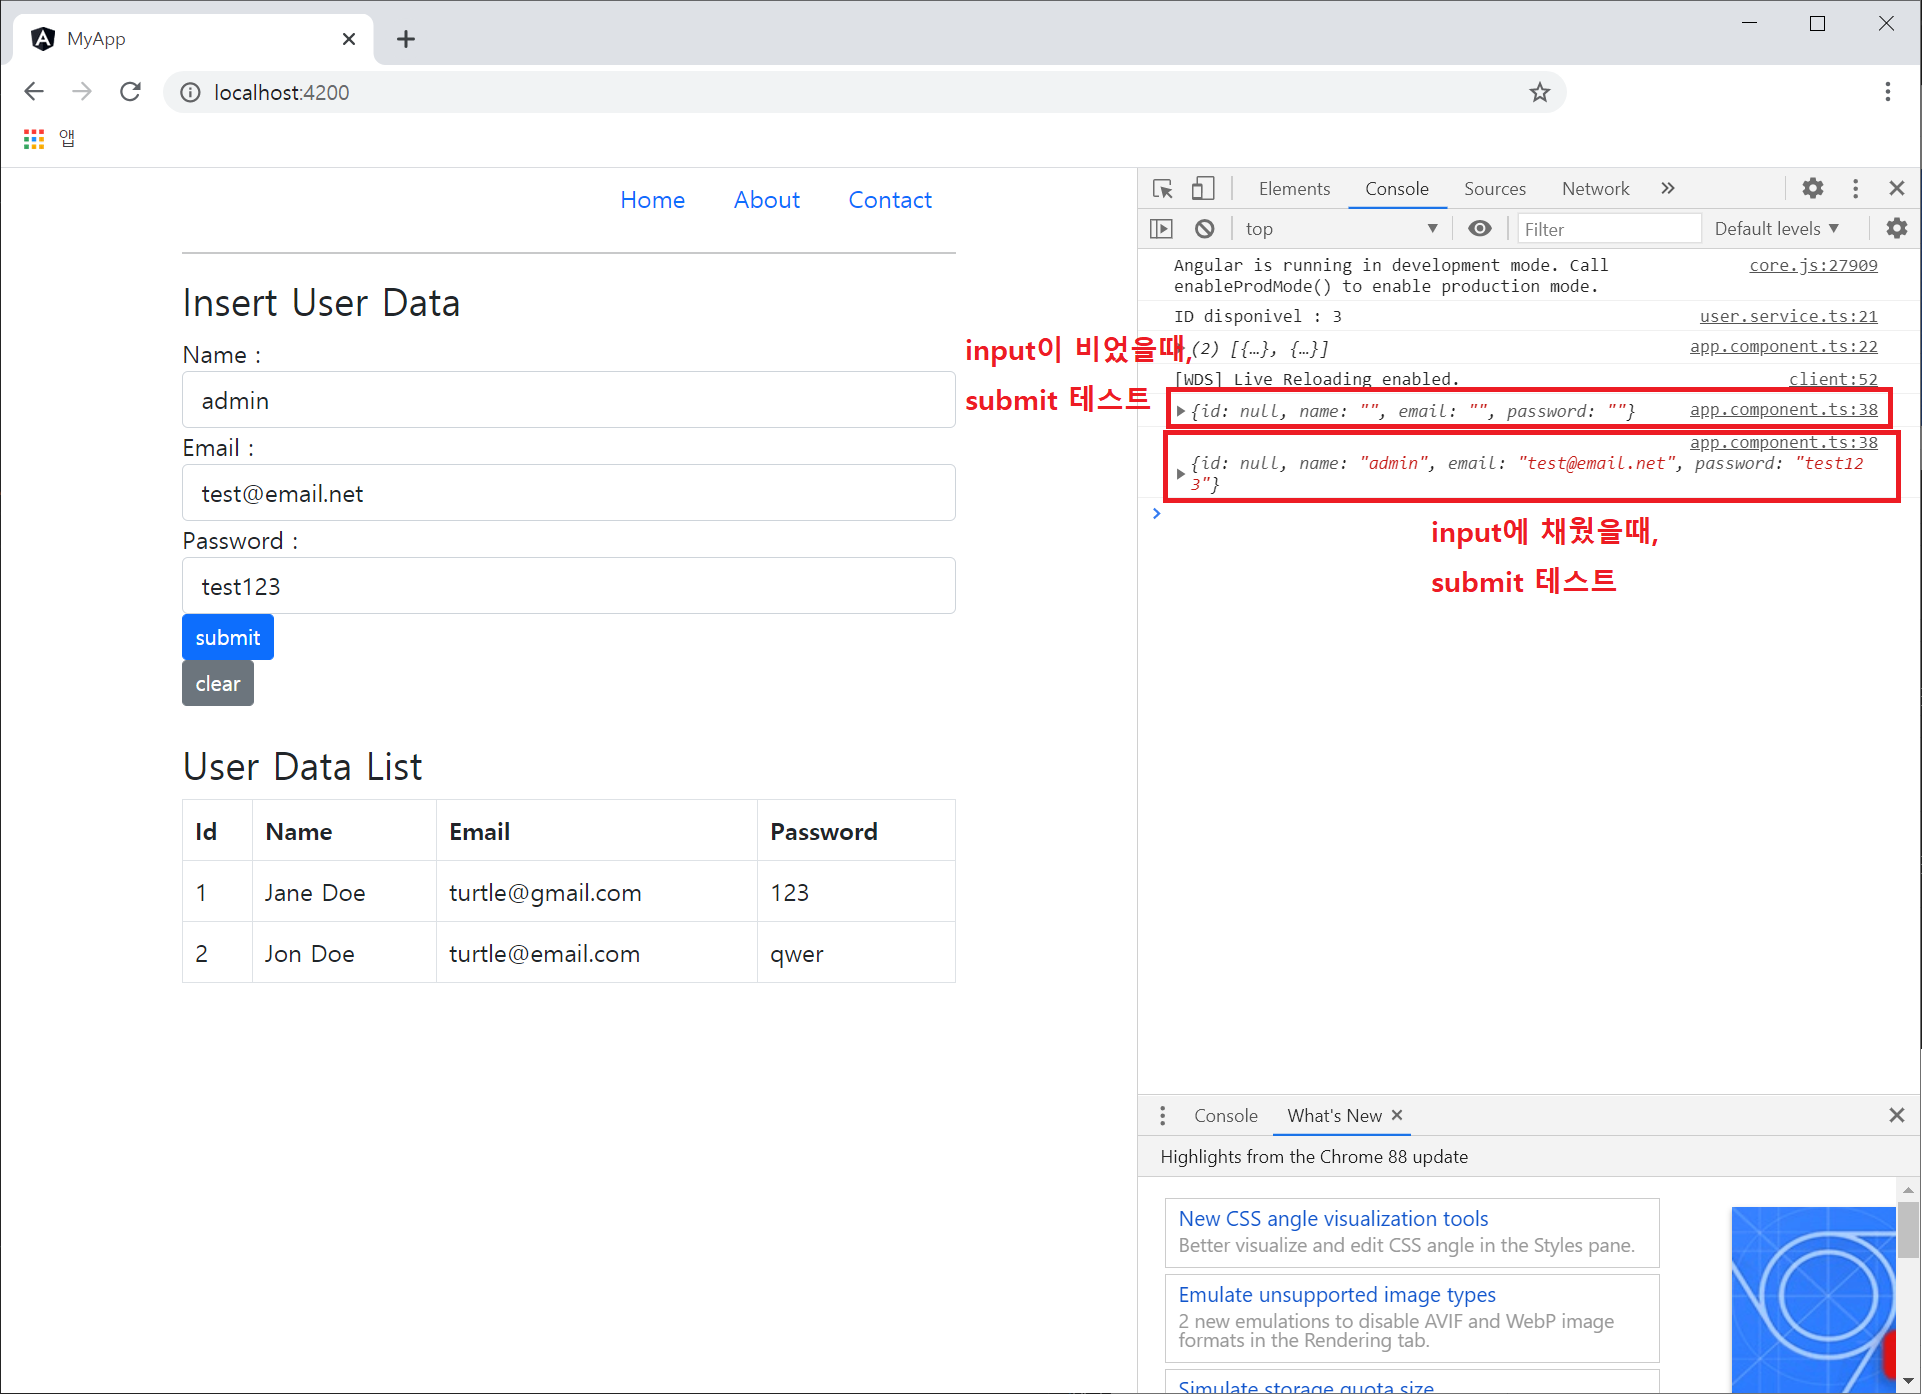Viewport: 1922px width, 1394px height.
Task: Bookmark this page with the star icon
Action: click(x=1539, y=92)
